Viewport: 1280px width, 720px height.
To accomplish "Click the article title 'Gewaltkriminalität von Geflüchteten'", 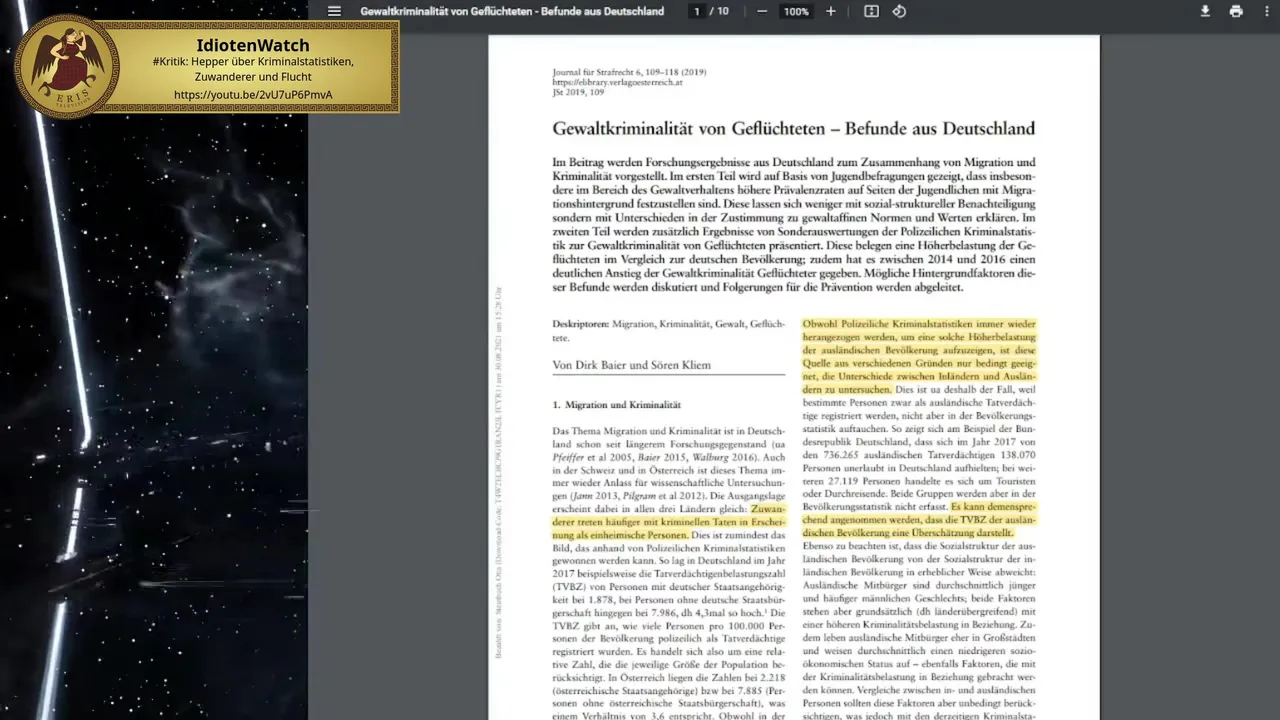I will 793,129.
